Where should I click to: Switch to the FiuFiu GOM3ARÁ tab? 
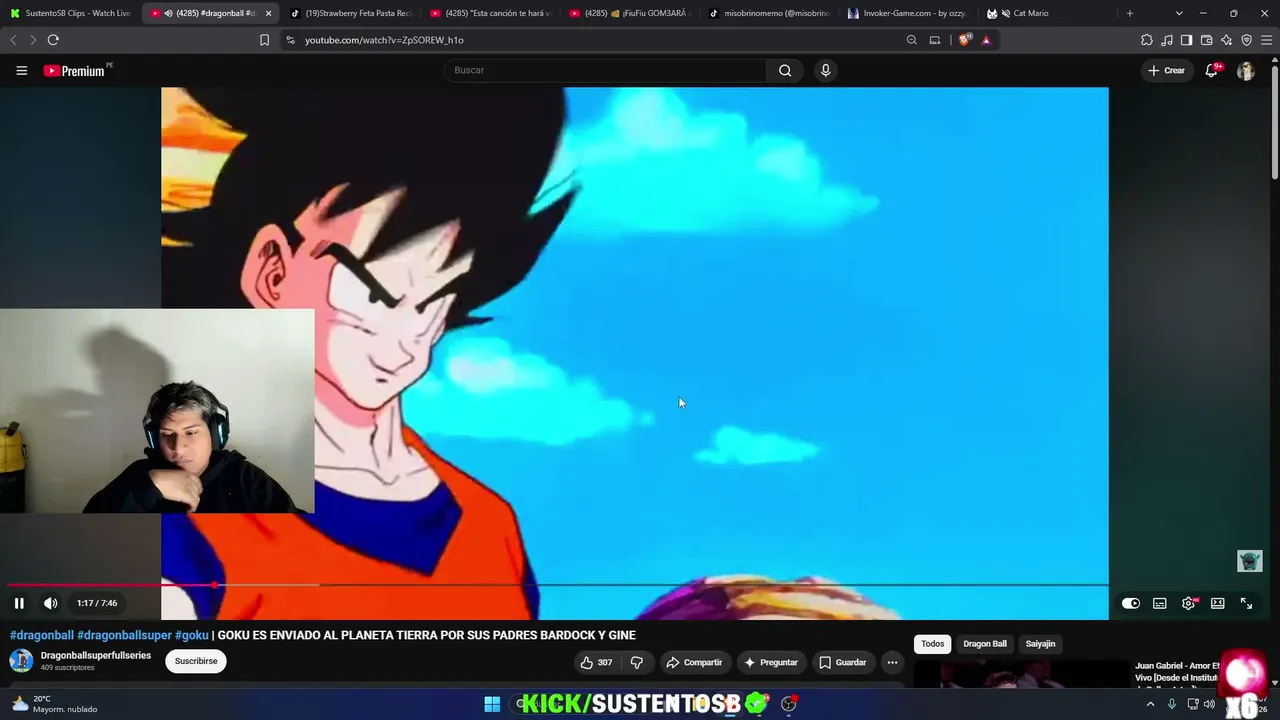[x=630, y=13]
